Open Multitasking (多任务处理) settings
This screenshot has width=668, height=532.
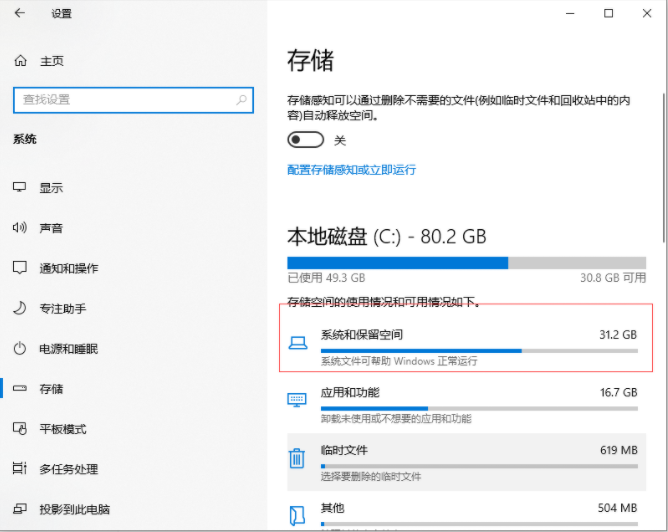pyautogui.click(x=68, y=469)
